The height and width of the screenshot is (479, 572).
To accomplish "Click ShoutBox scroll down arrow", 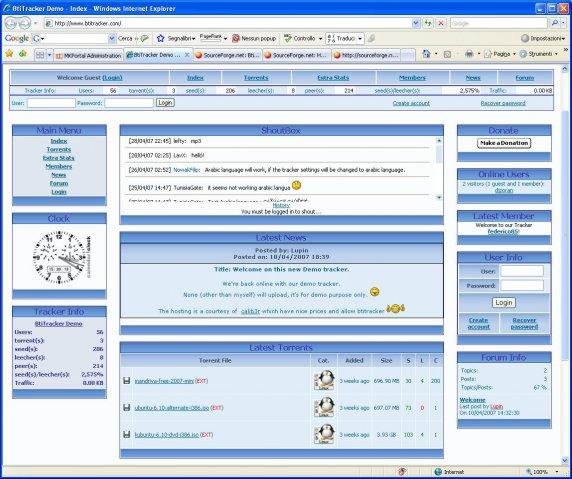I will [439, 197].
